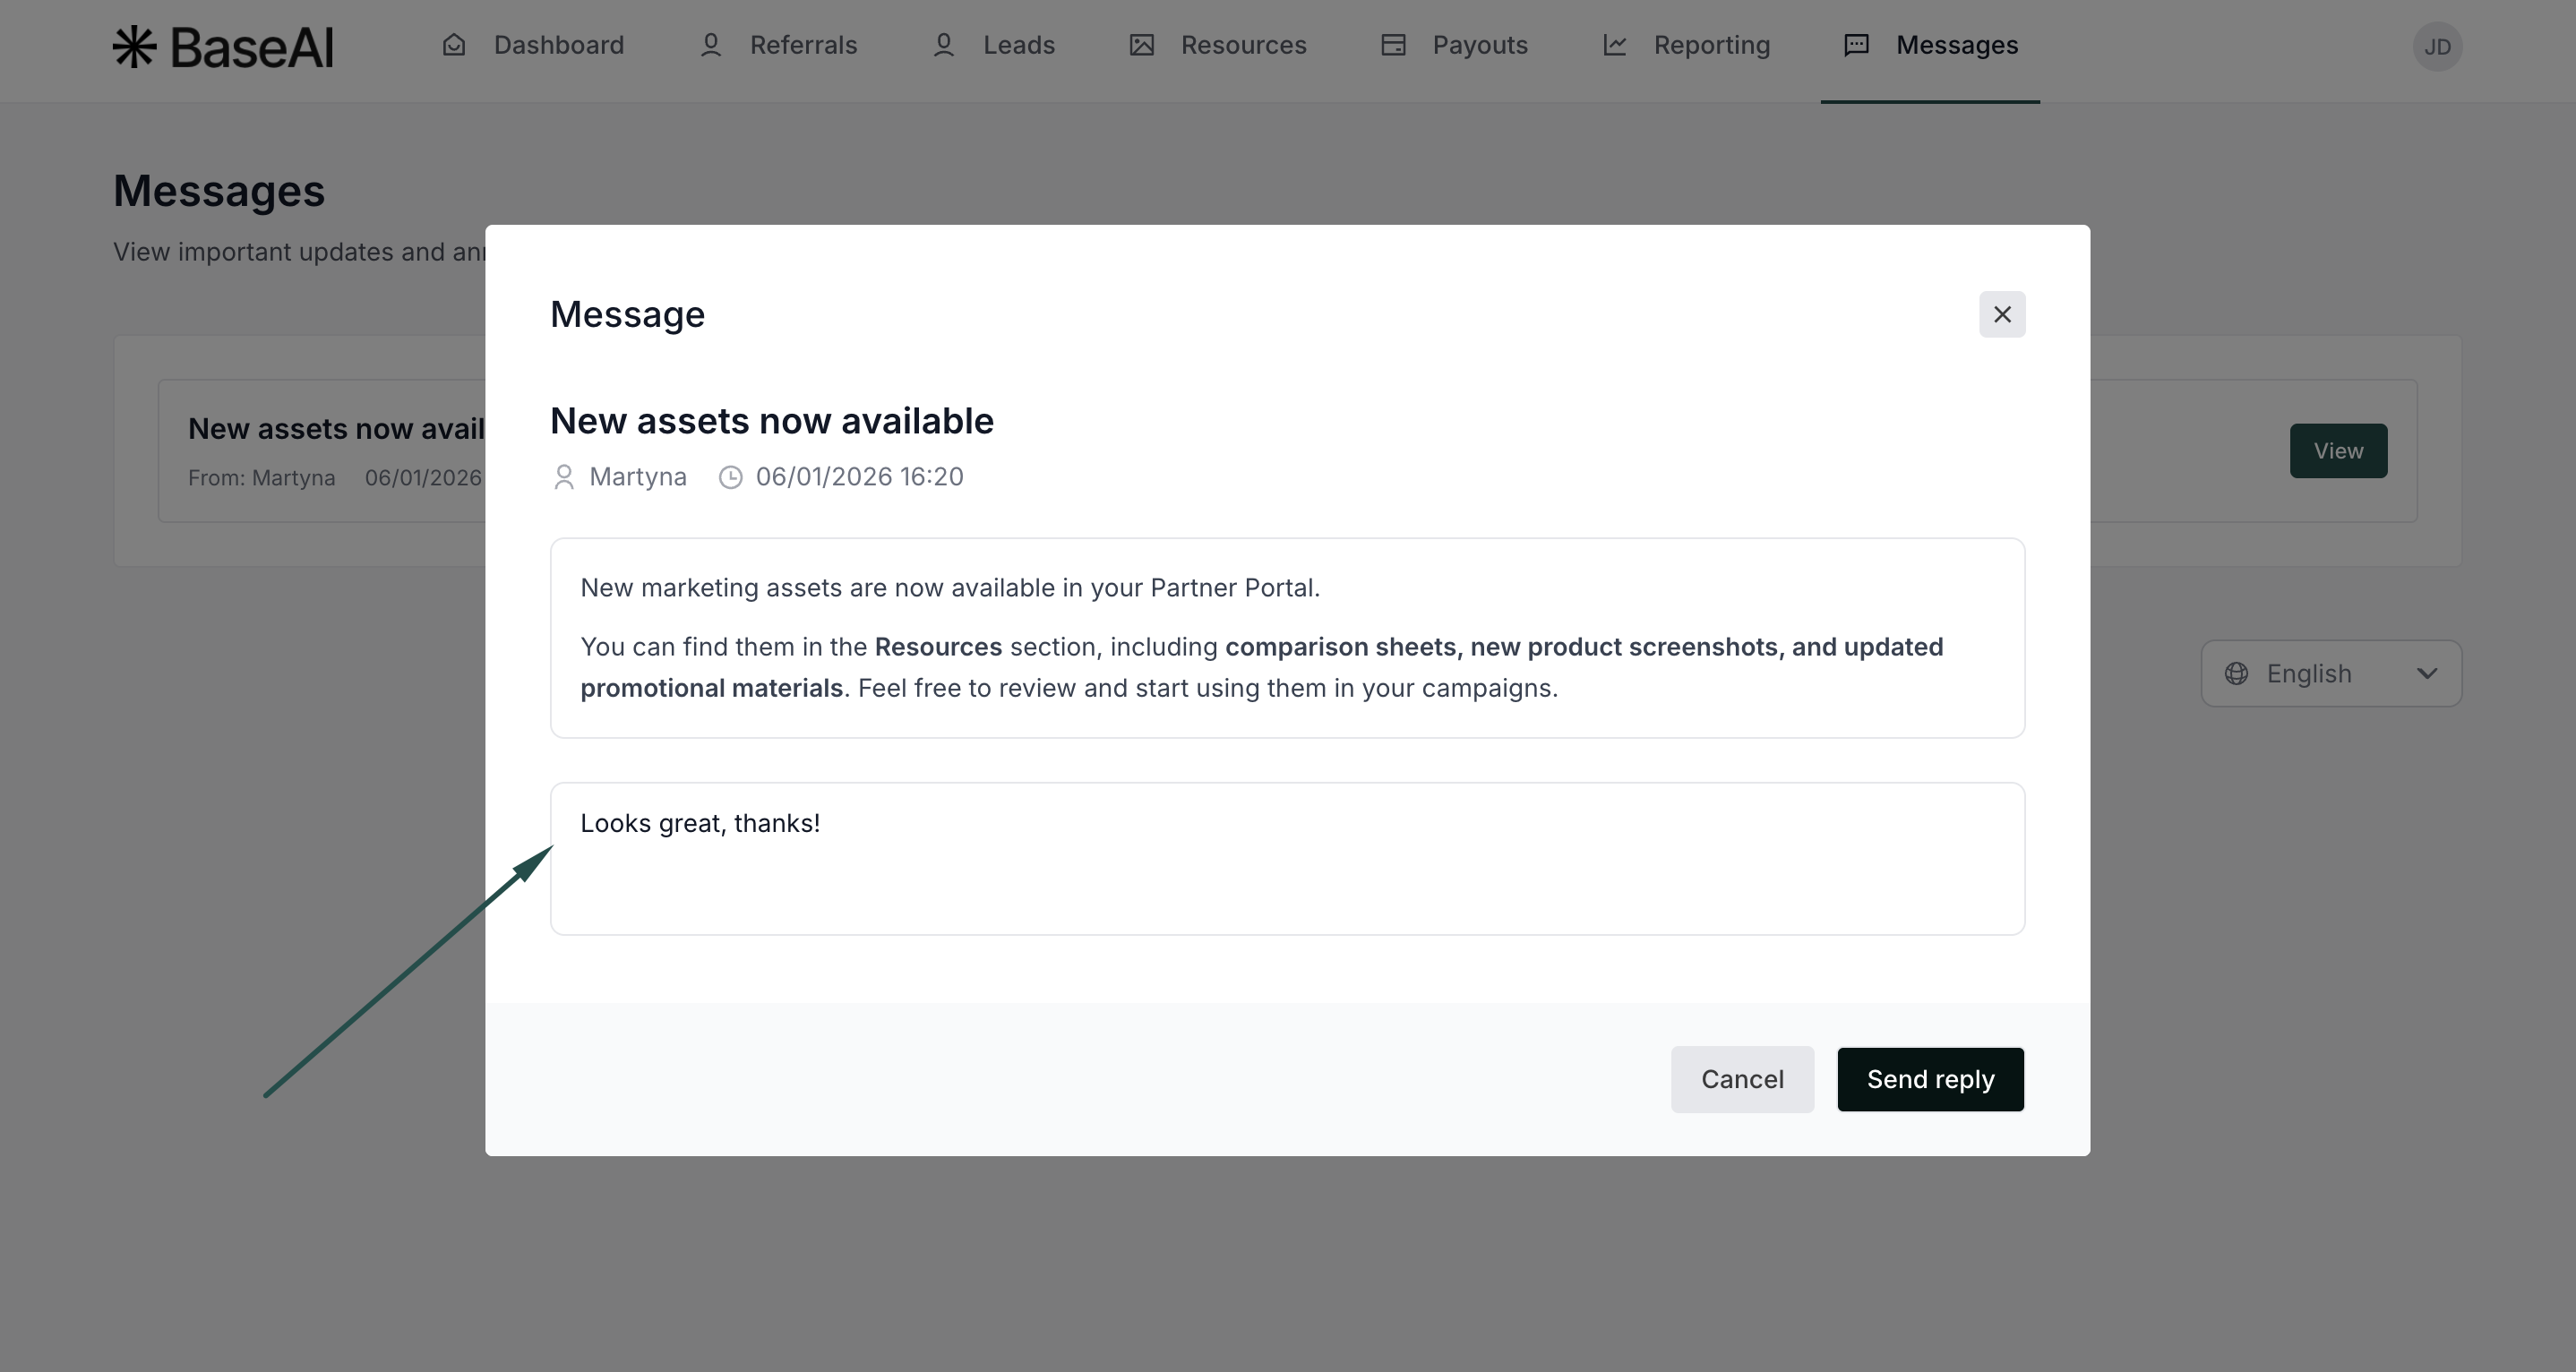Click the Leads person icon

tap(943, 45)
